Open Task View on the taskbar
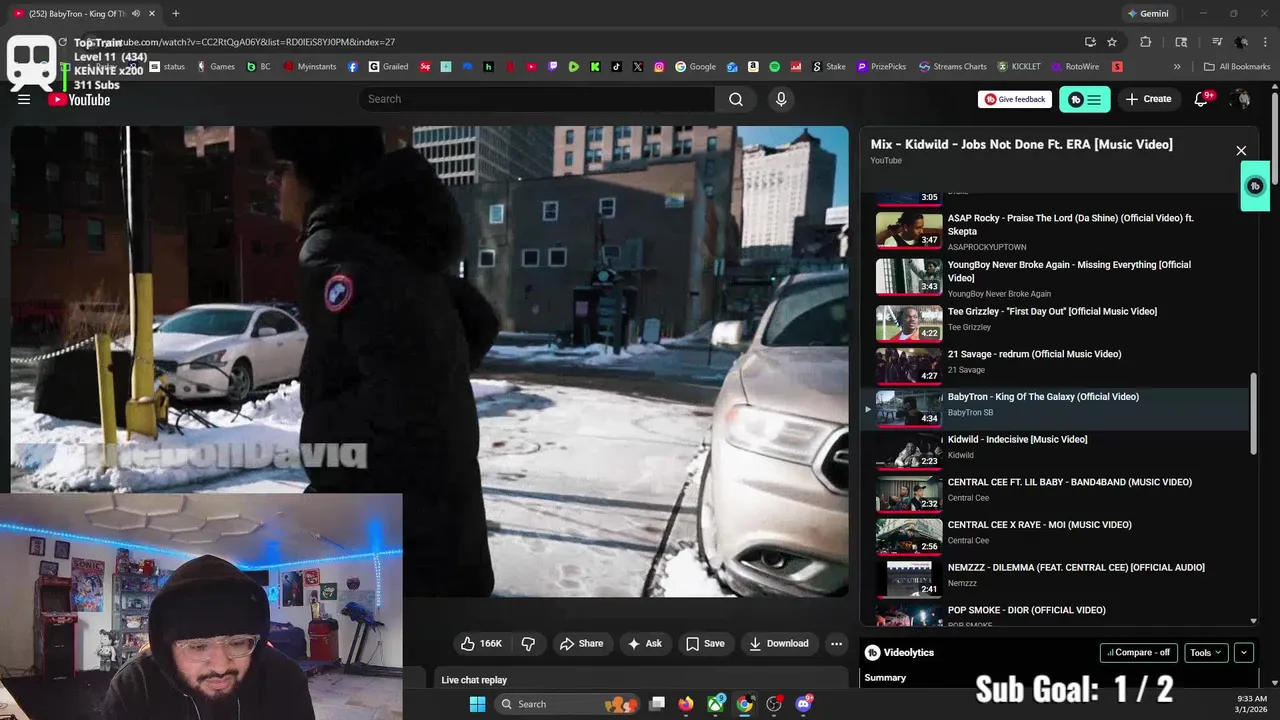This screenshot has height=720, width=1280. 657,704
